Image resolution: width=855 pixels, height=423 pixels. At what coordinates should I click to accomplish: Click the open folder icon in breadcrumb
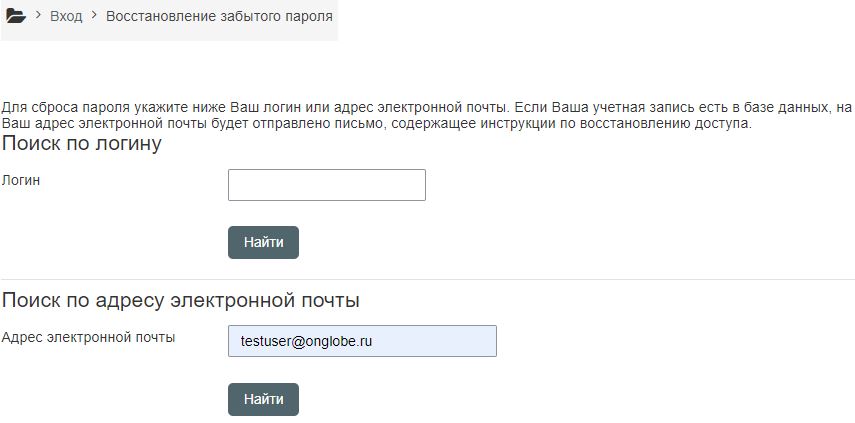coord(15,16)
